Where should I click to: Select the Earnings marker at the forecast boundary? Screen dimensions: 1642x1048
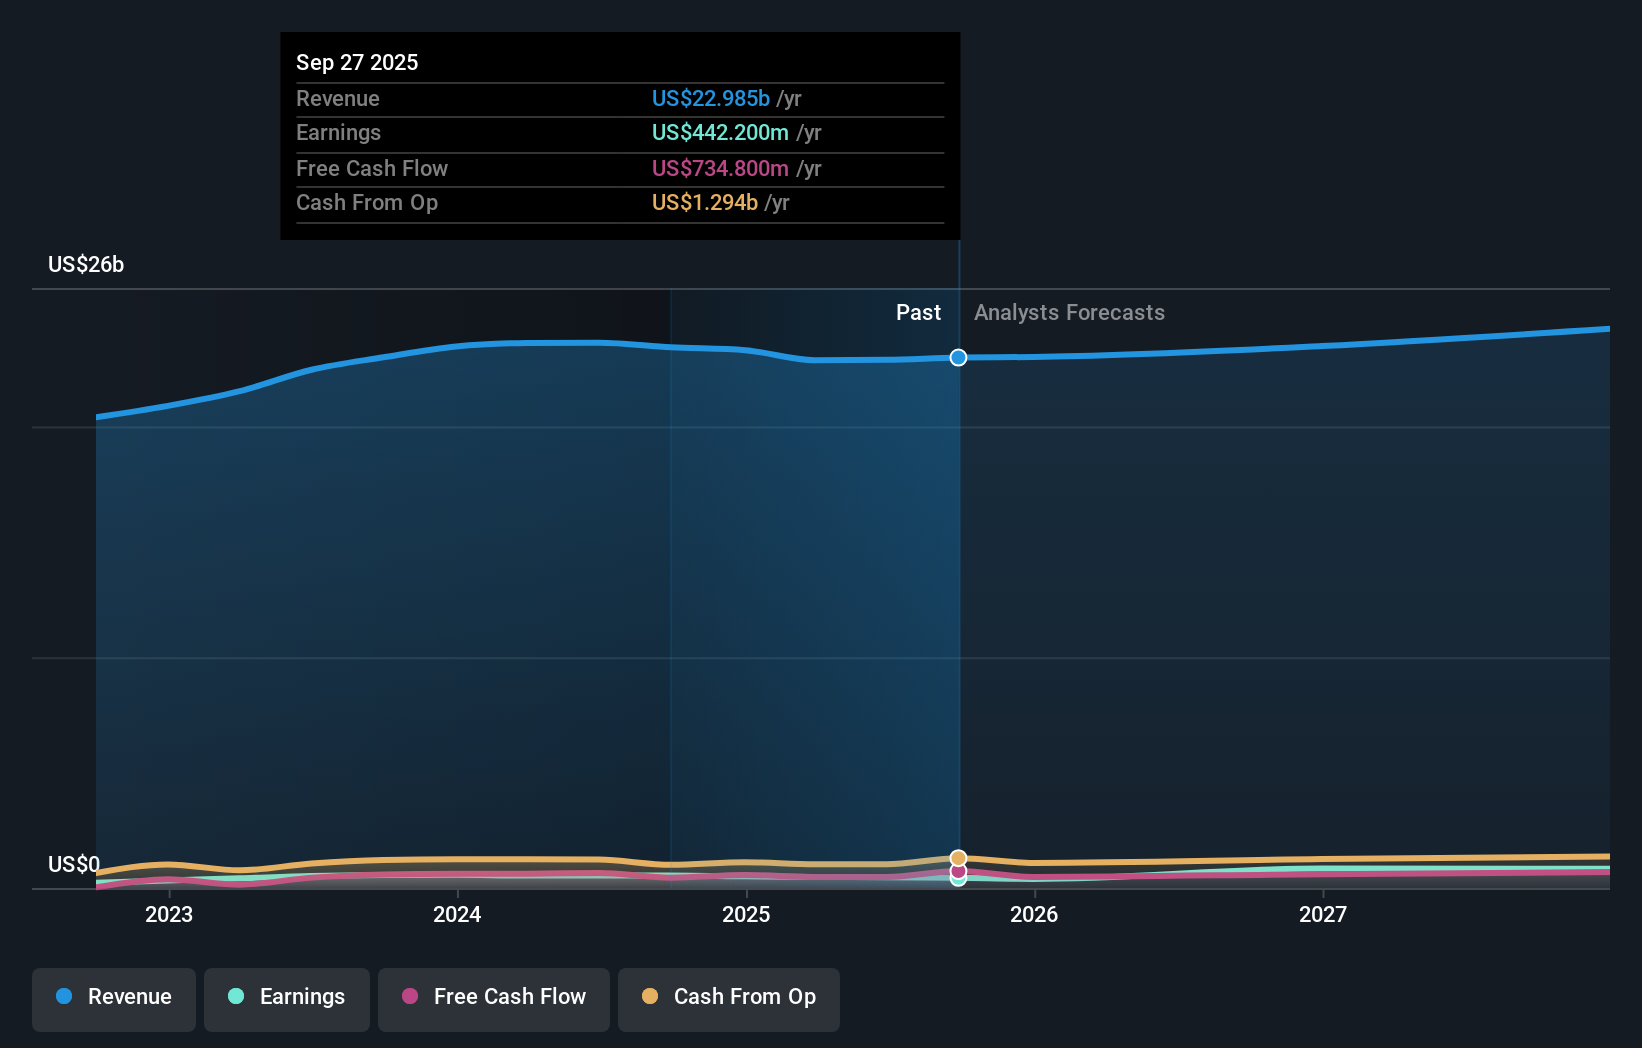click(957, 883)
